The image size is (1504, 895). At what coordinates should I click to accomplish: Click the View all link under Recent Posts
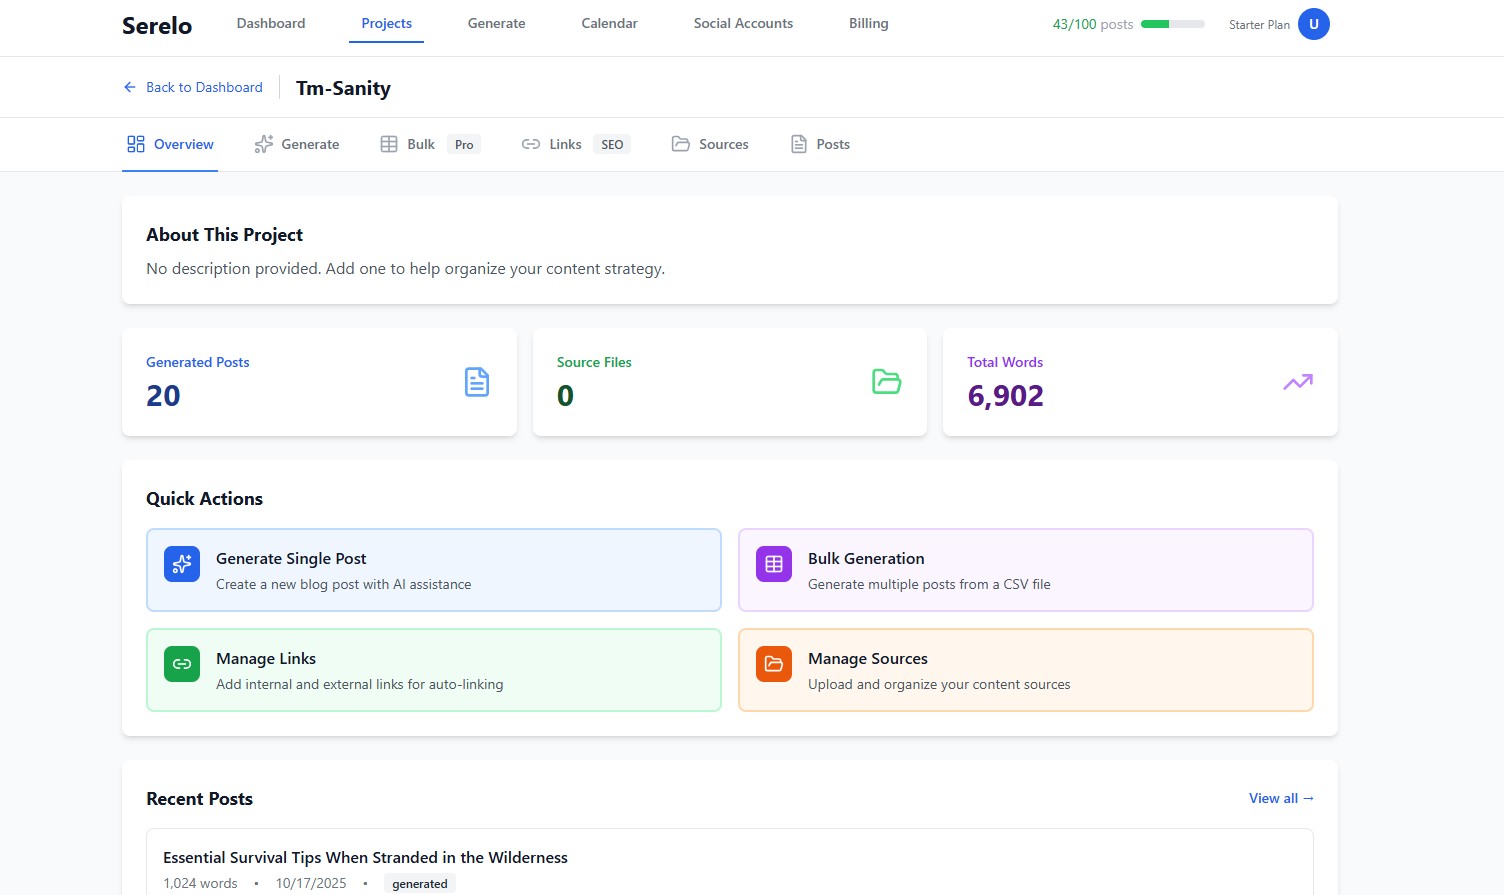click(x=1280, y=798)
